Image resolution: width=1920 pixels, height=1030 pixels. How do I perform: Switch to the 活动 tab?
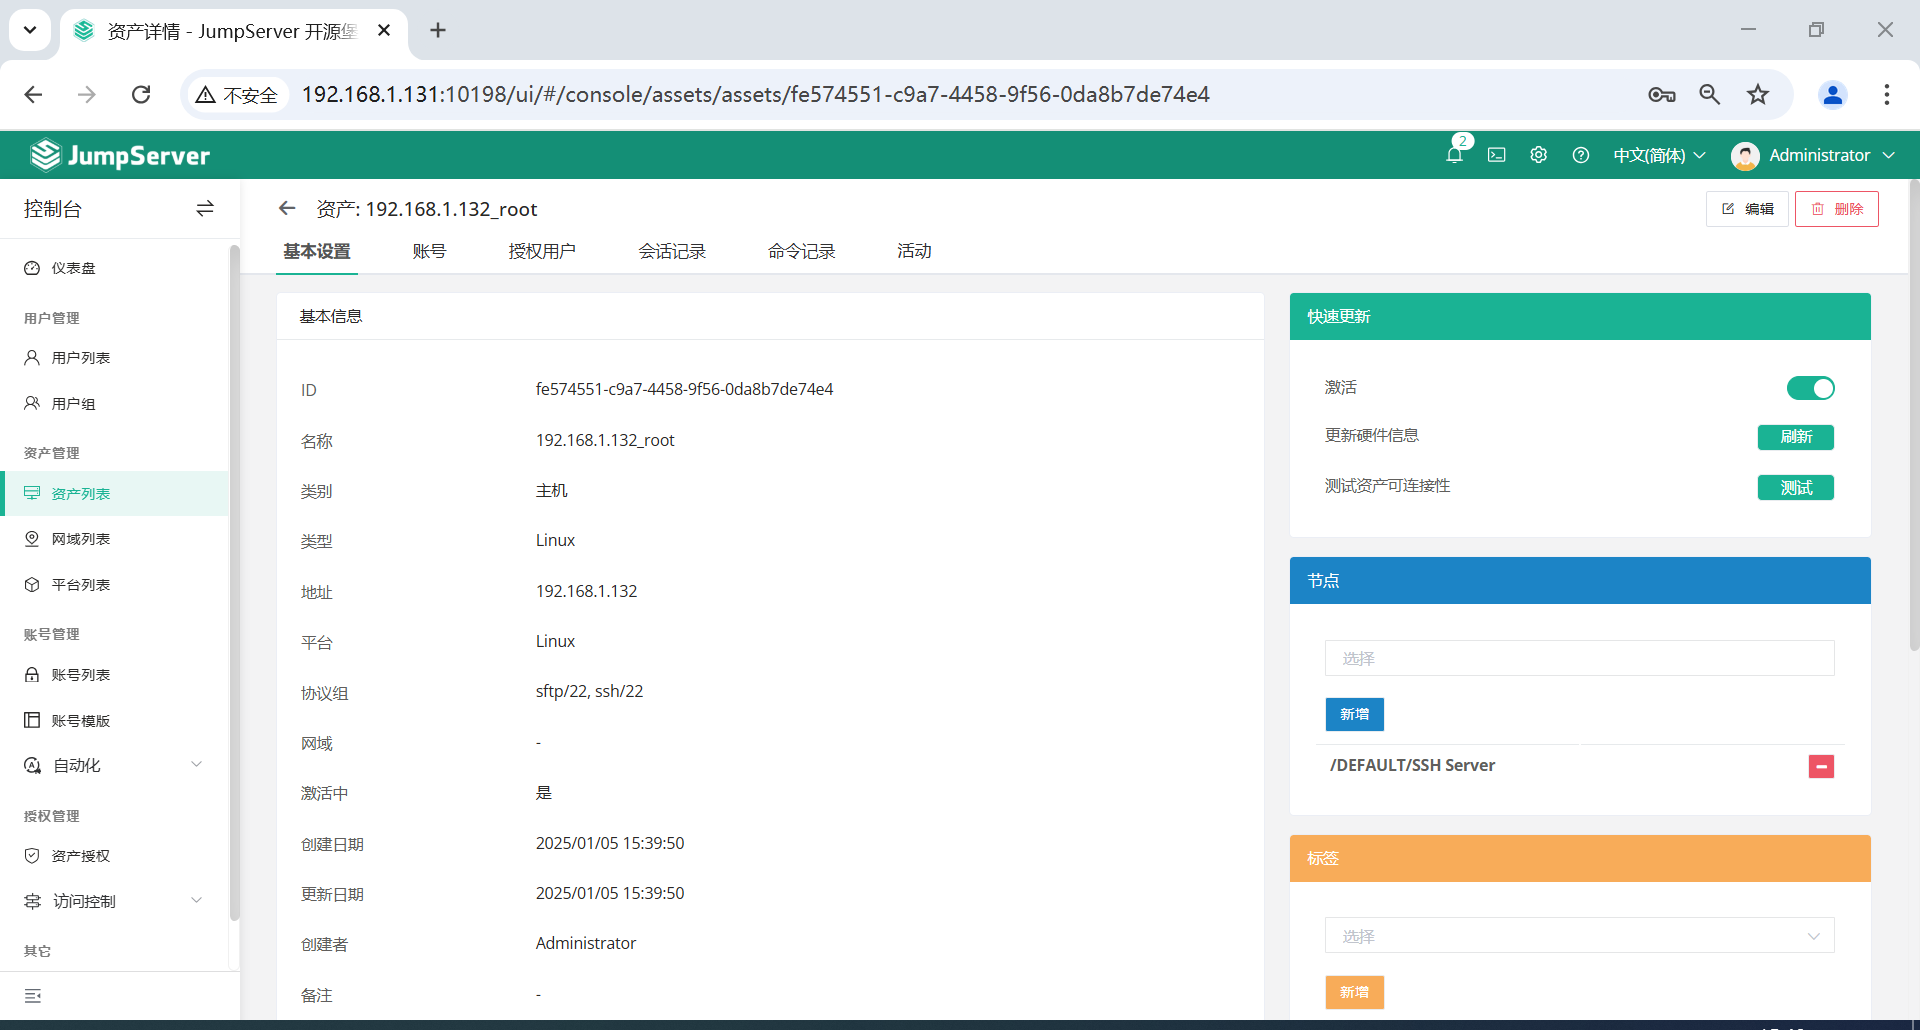tap(914, 251)
